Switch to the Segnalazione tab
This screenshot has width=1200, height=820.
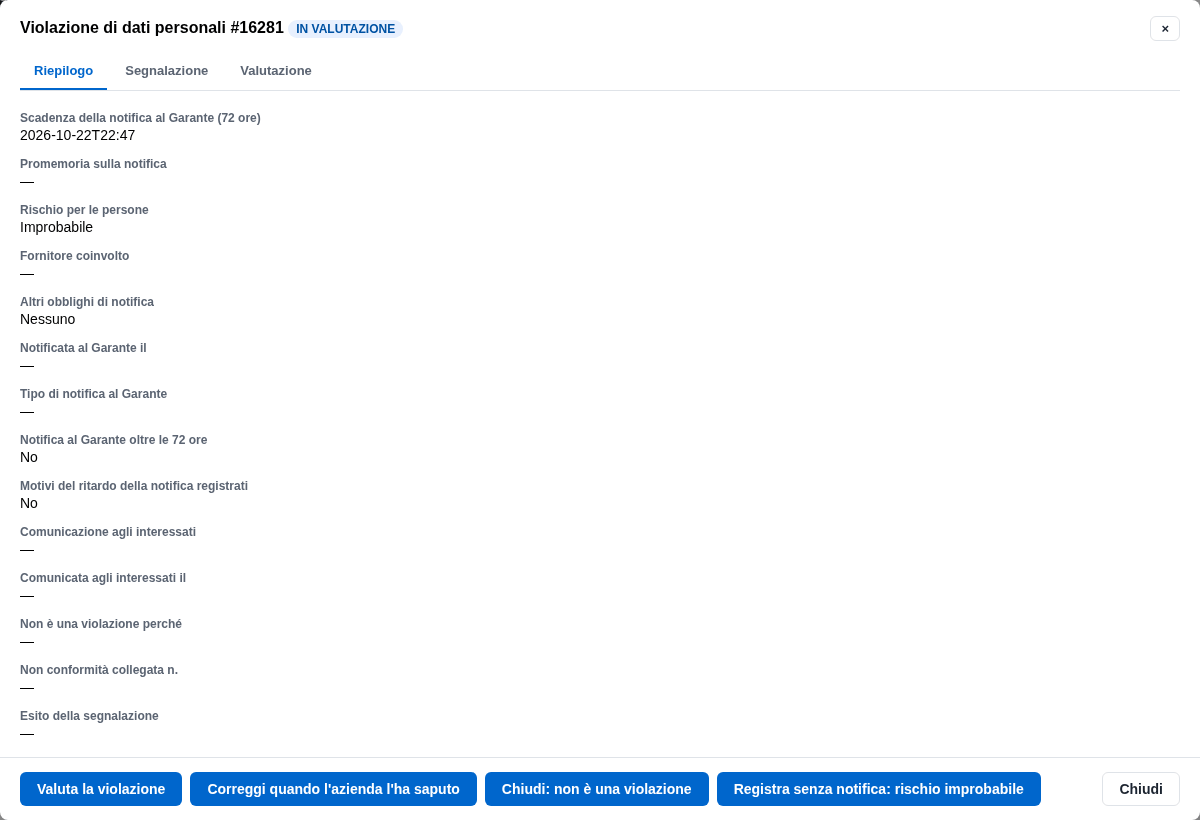[x=166, y=70]
